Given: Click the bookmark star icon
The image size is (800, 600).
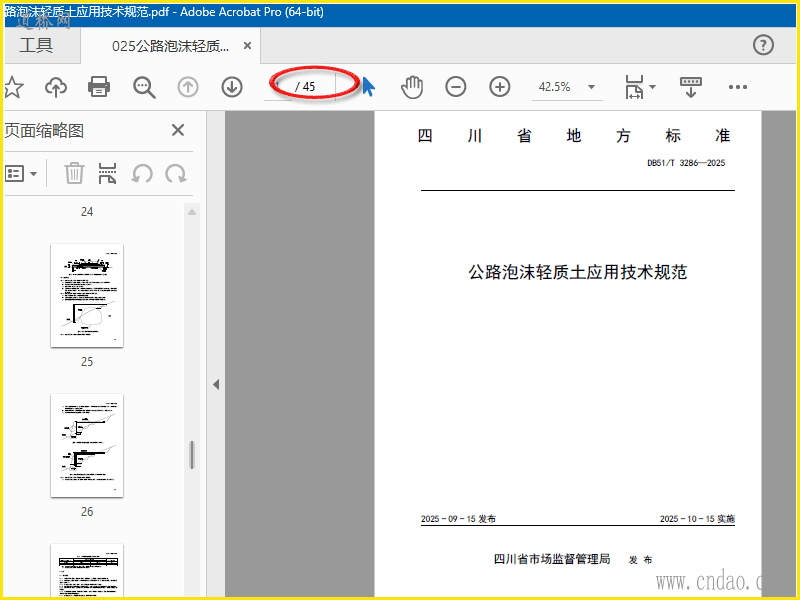Looking at the screenshot, I should [x=13, y=87].
